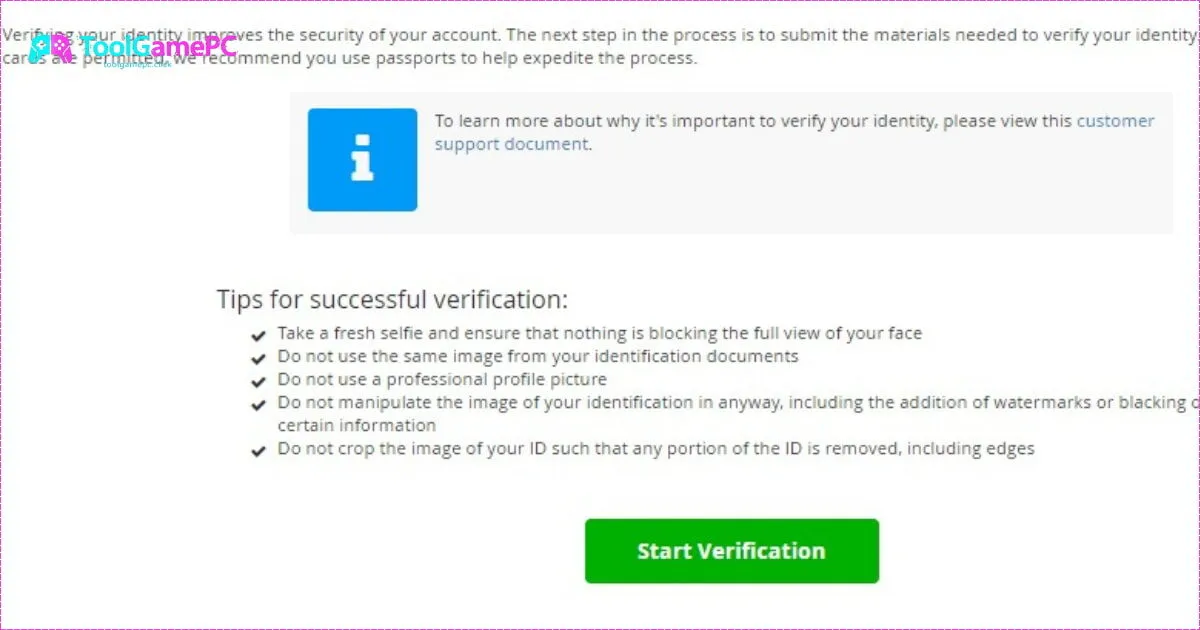Select the cyan gamepad icon in the ToolGamePC logo
This screenshot has width=1200, height=630.
pyautogui.click(x=40, y=48)
